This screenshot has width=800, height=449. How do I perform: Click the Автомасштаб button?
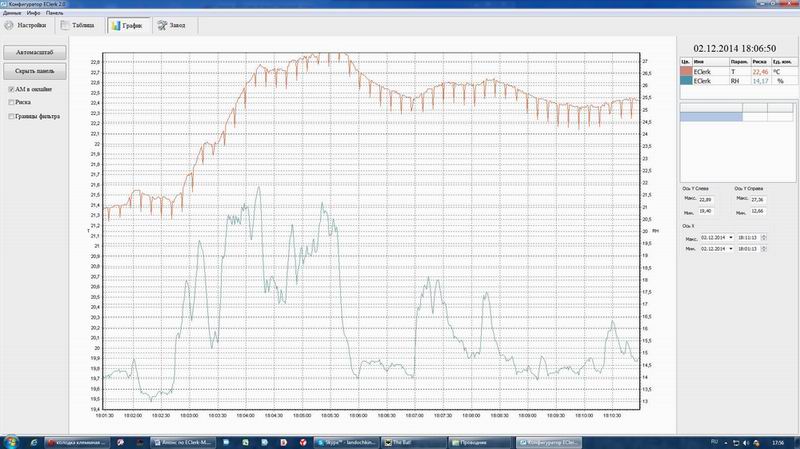[35, 50]
